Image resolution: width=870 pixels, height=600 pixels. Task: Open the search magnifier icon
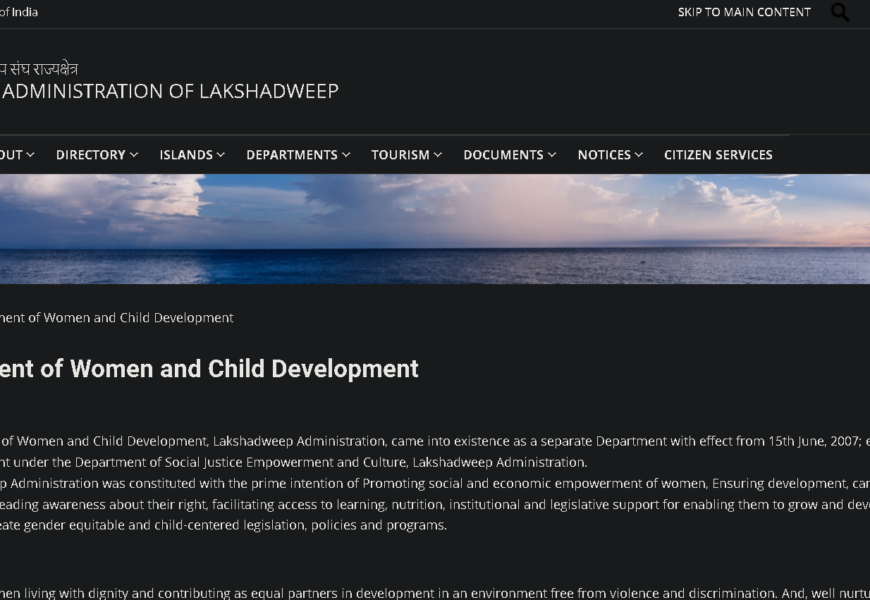pyautogui.click(x=840, y=13)
